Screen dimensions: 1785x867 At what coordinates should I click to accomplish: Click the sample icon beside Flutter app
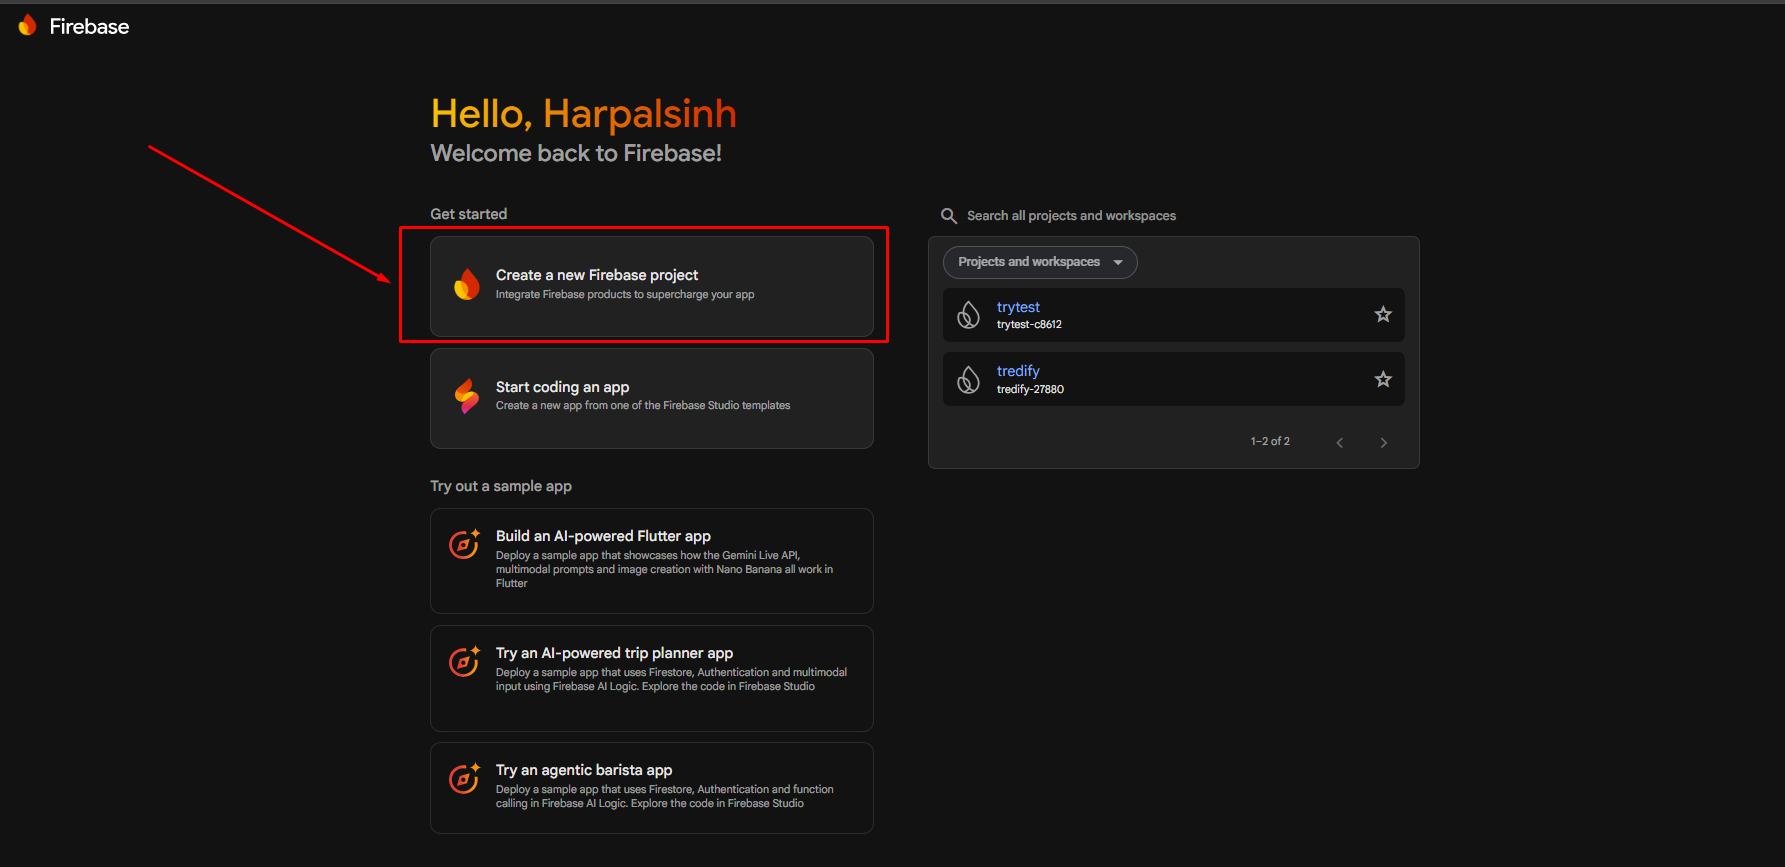coord(464,544)
